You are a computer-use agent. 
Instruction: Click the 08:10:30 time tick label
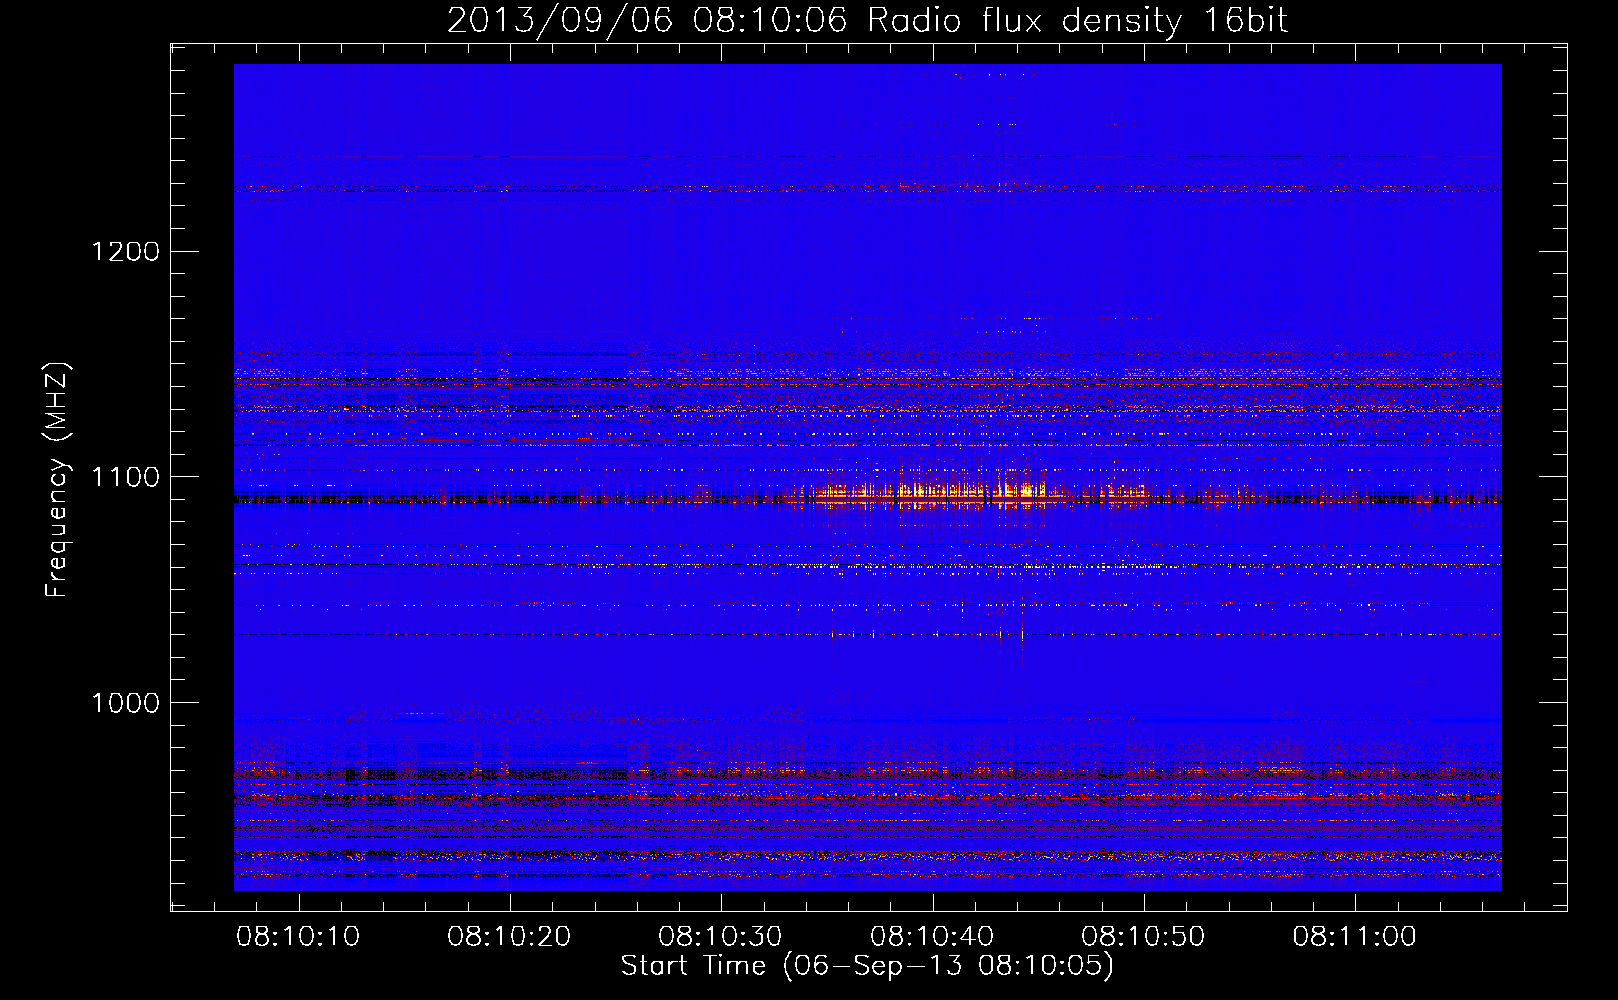pos(720,937)
